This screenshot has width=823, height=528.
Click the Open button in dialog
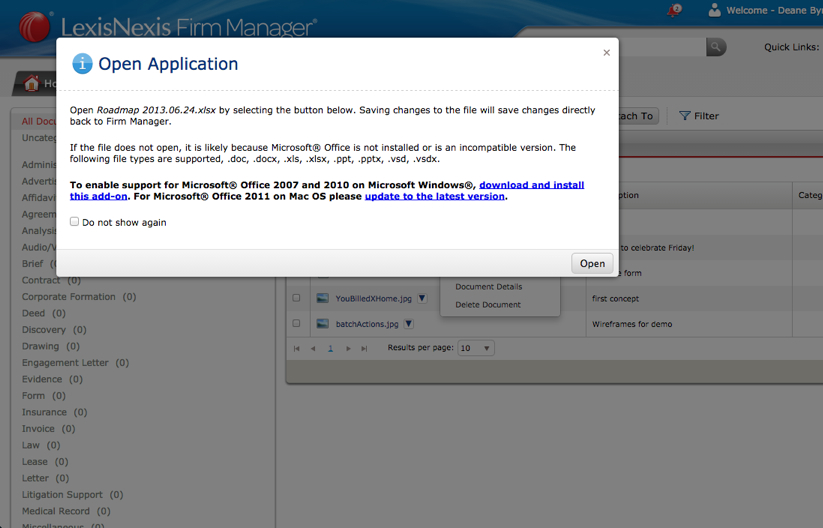pos(592,263)
